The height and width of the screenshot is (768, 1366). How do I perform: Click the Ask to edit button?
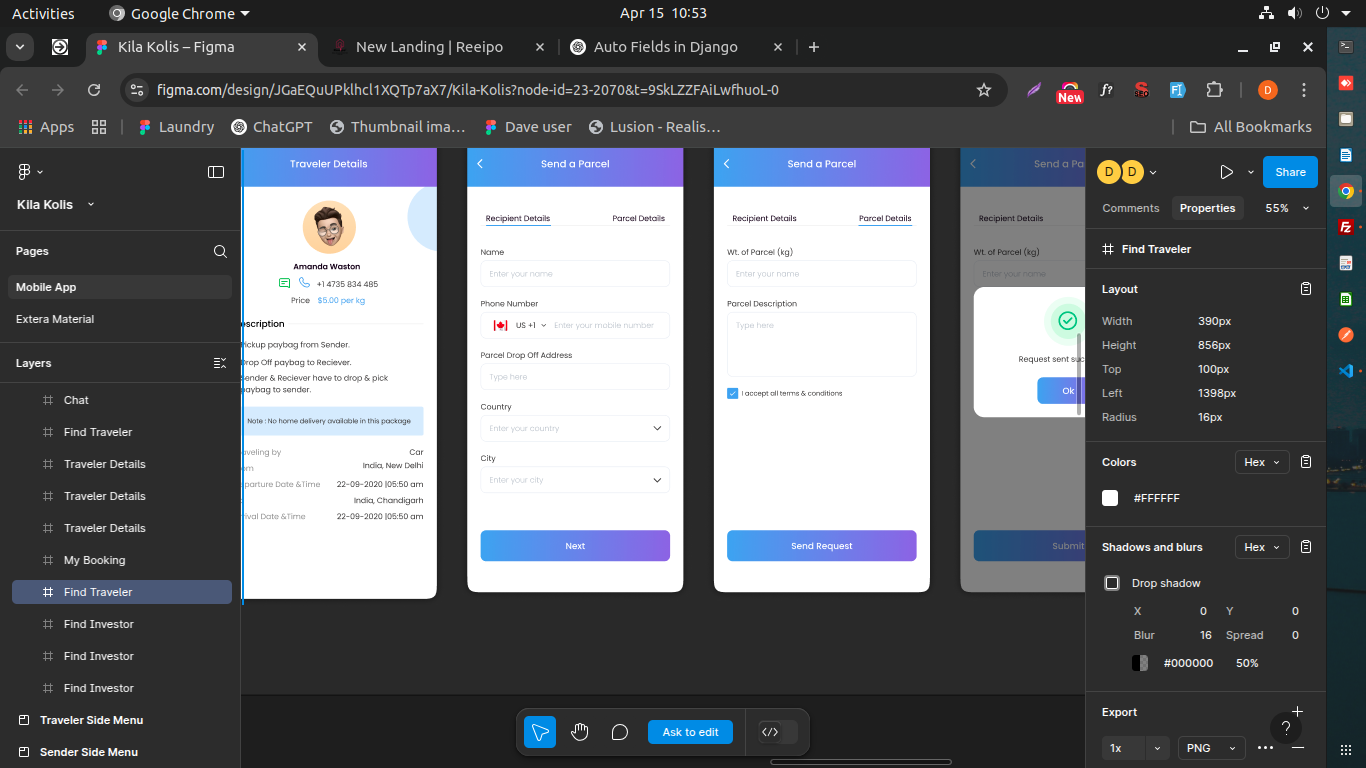pyautogui.click(x=690, y=732)
